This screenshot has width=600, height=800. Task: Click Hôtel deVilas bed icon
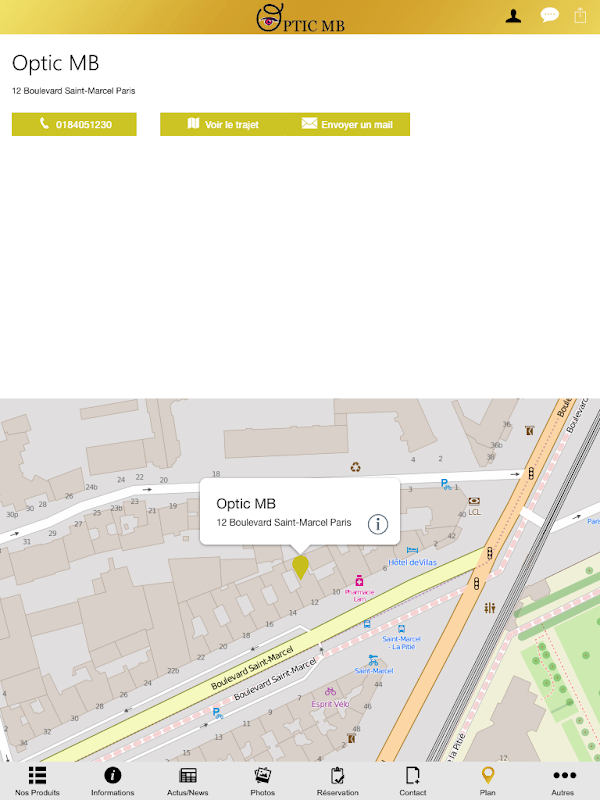coord(412,550)
